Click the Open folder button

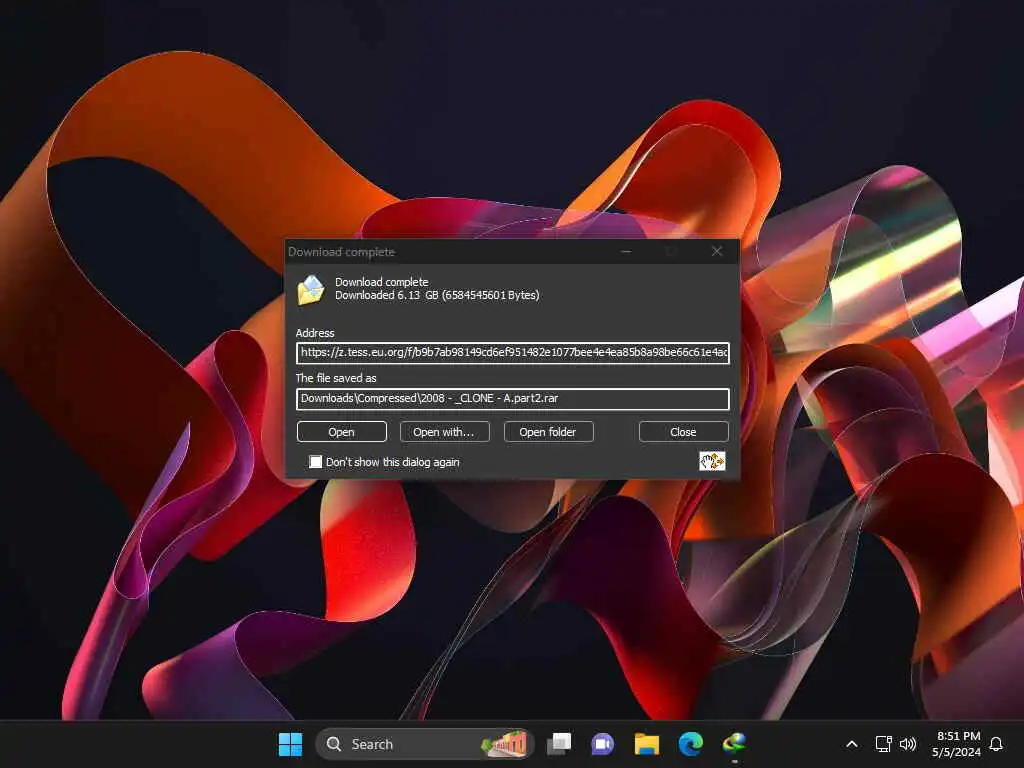(x=548, y=432)
